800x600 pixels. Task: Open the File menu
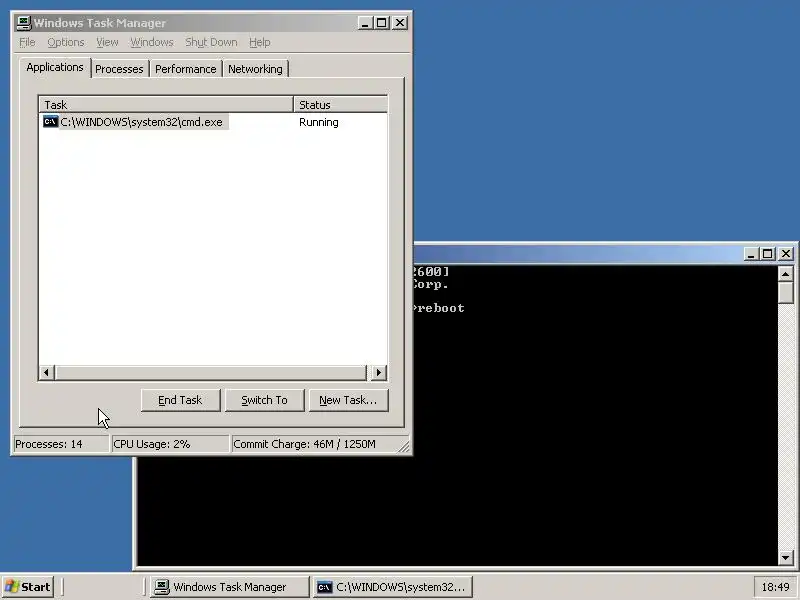pyautogui.click(x=27, y=42)
